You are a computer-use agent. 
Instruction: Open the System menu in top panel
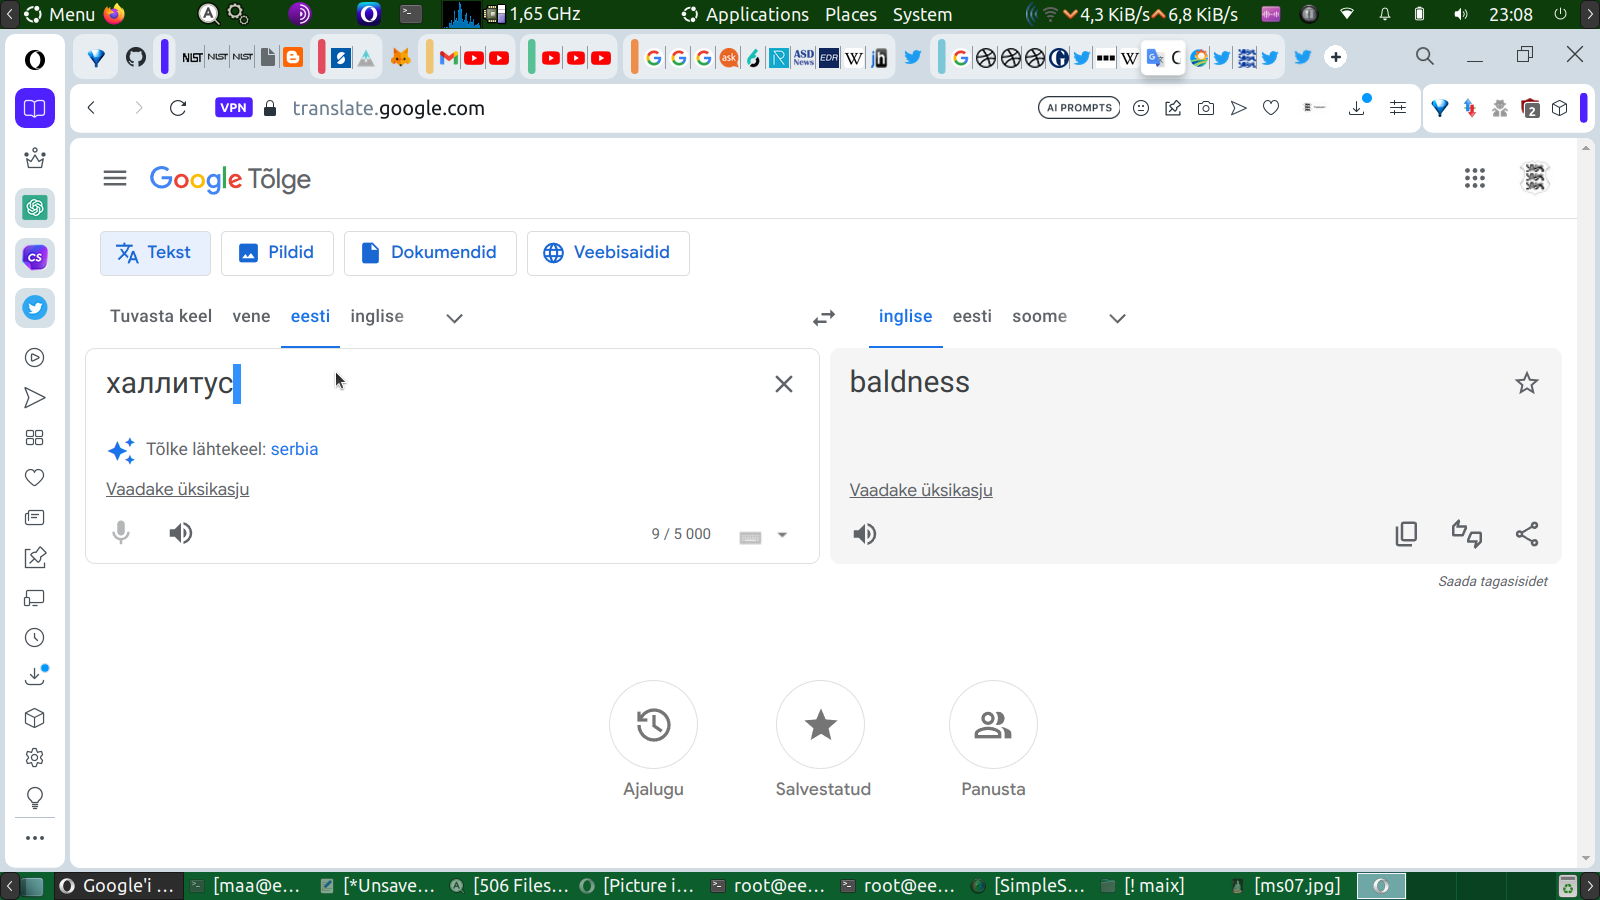pos(922,14)
